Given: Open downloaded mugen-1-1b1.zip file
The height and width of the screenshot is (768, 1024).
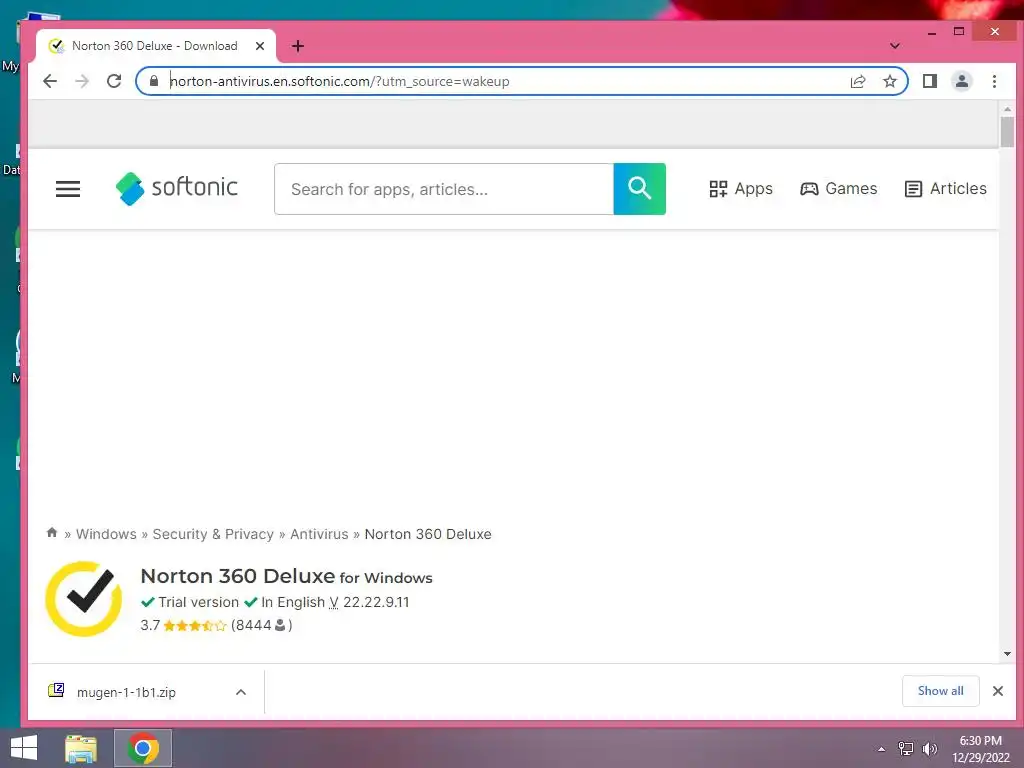Looking at the screenshot, I should tap(126, 692).
